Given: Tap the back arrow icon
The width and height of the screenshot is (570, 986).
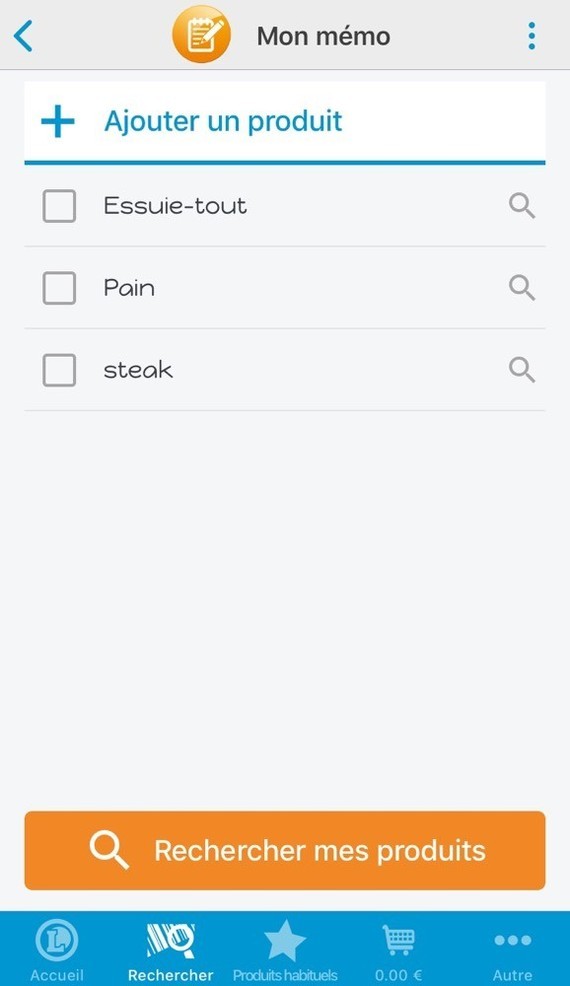Looking at the screenshot, I should (x=23, y=36).
